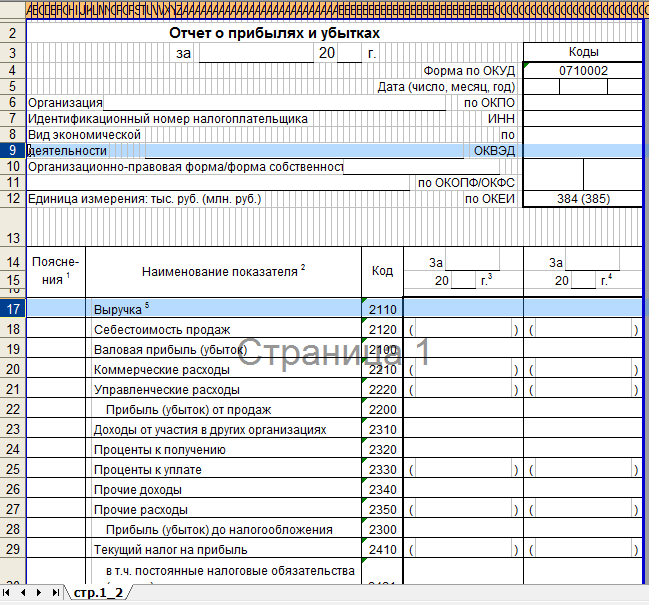Select row 9 header
Image resolution: width=649 pixels, height=605 pixels.
click(12, 150)
